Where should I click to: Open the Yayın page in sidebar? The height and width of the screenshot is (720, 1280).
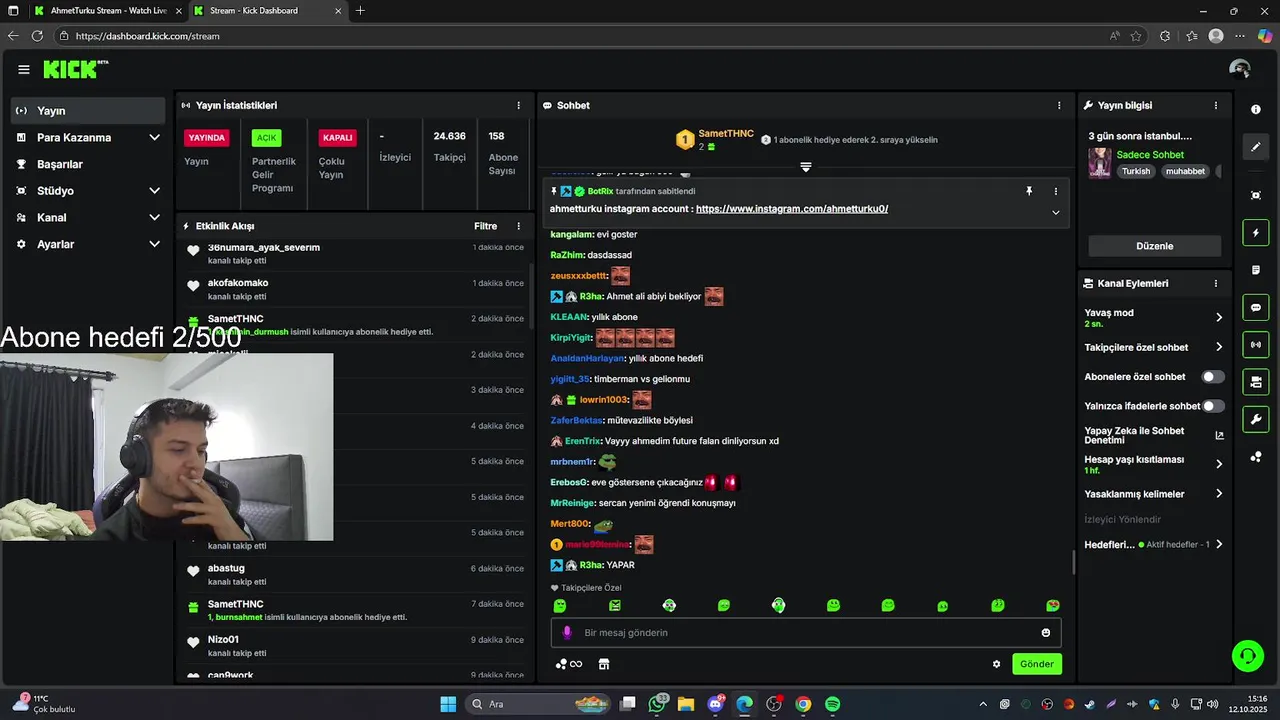[x=88, y=111]
